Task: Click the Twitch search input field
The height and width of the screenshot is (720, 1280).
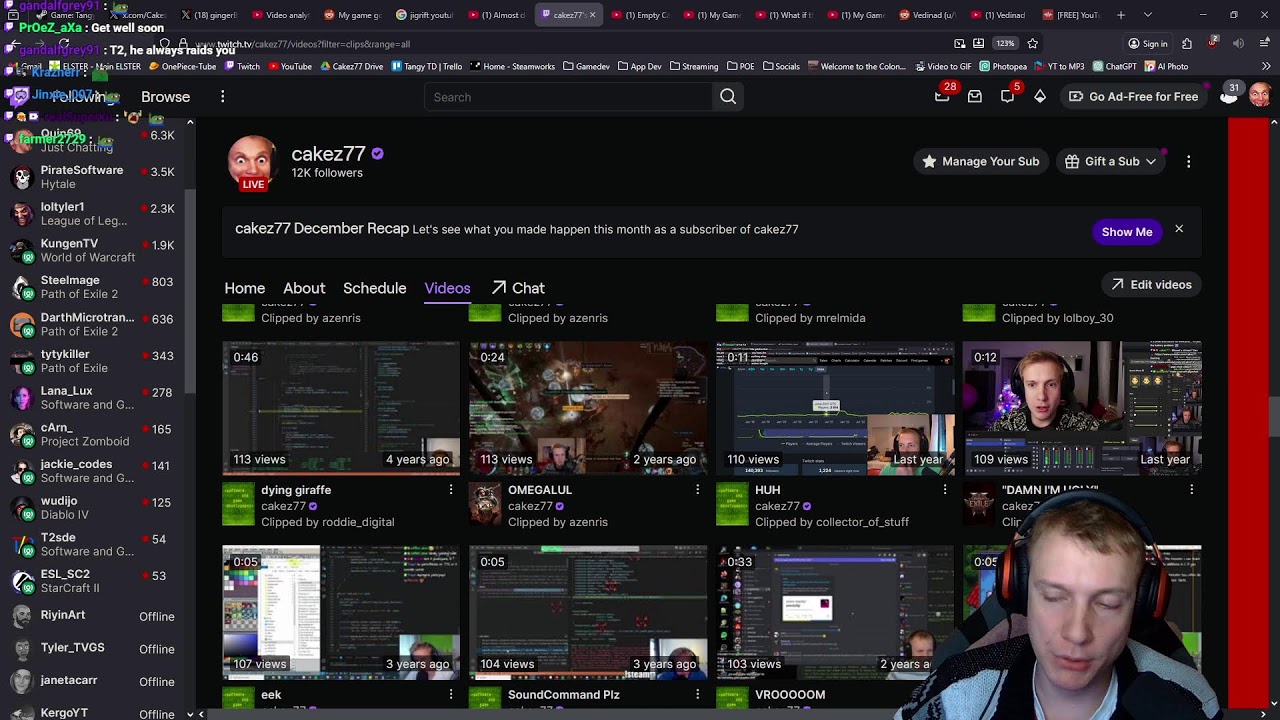Action: pos(569,97)
